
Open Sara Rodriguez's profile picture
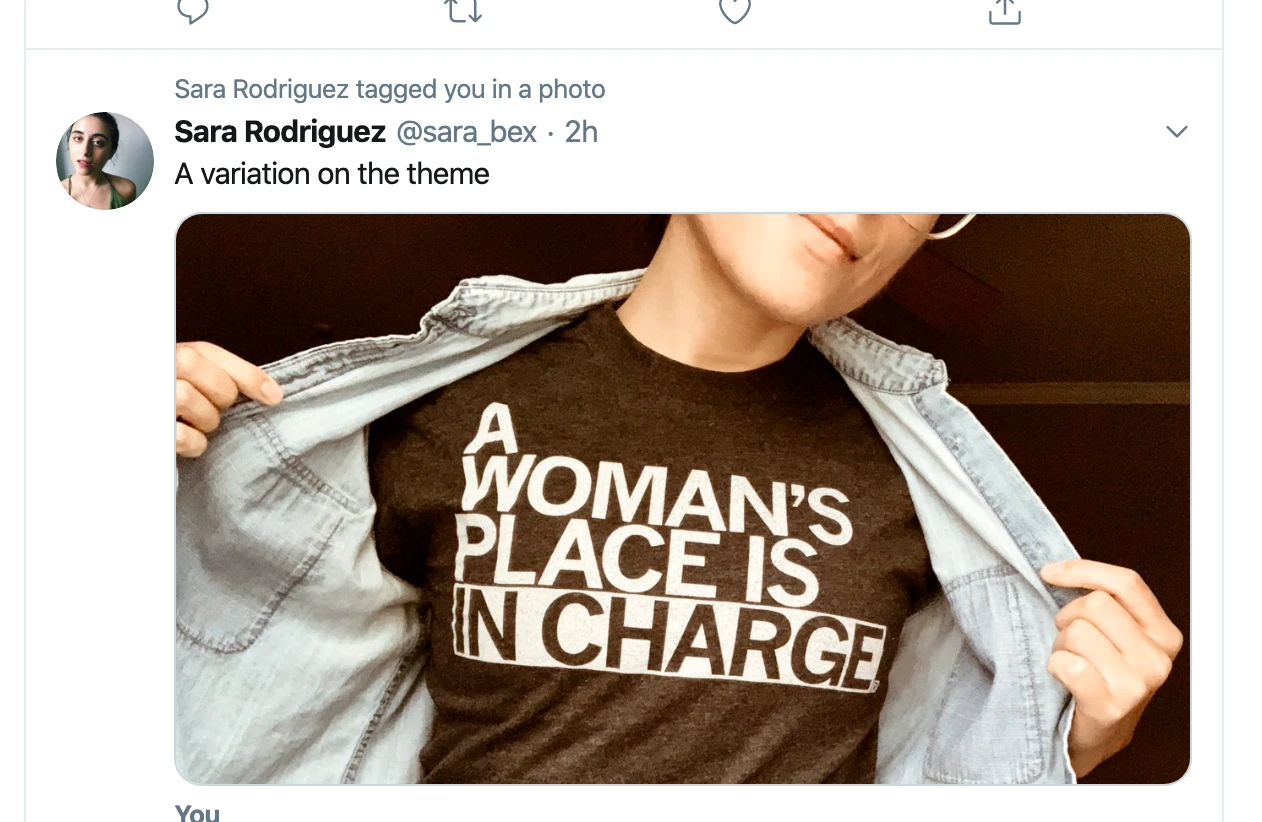pos(105,161)
